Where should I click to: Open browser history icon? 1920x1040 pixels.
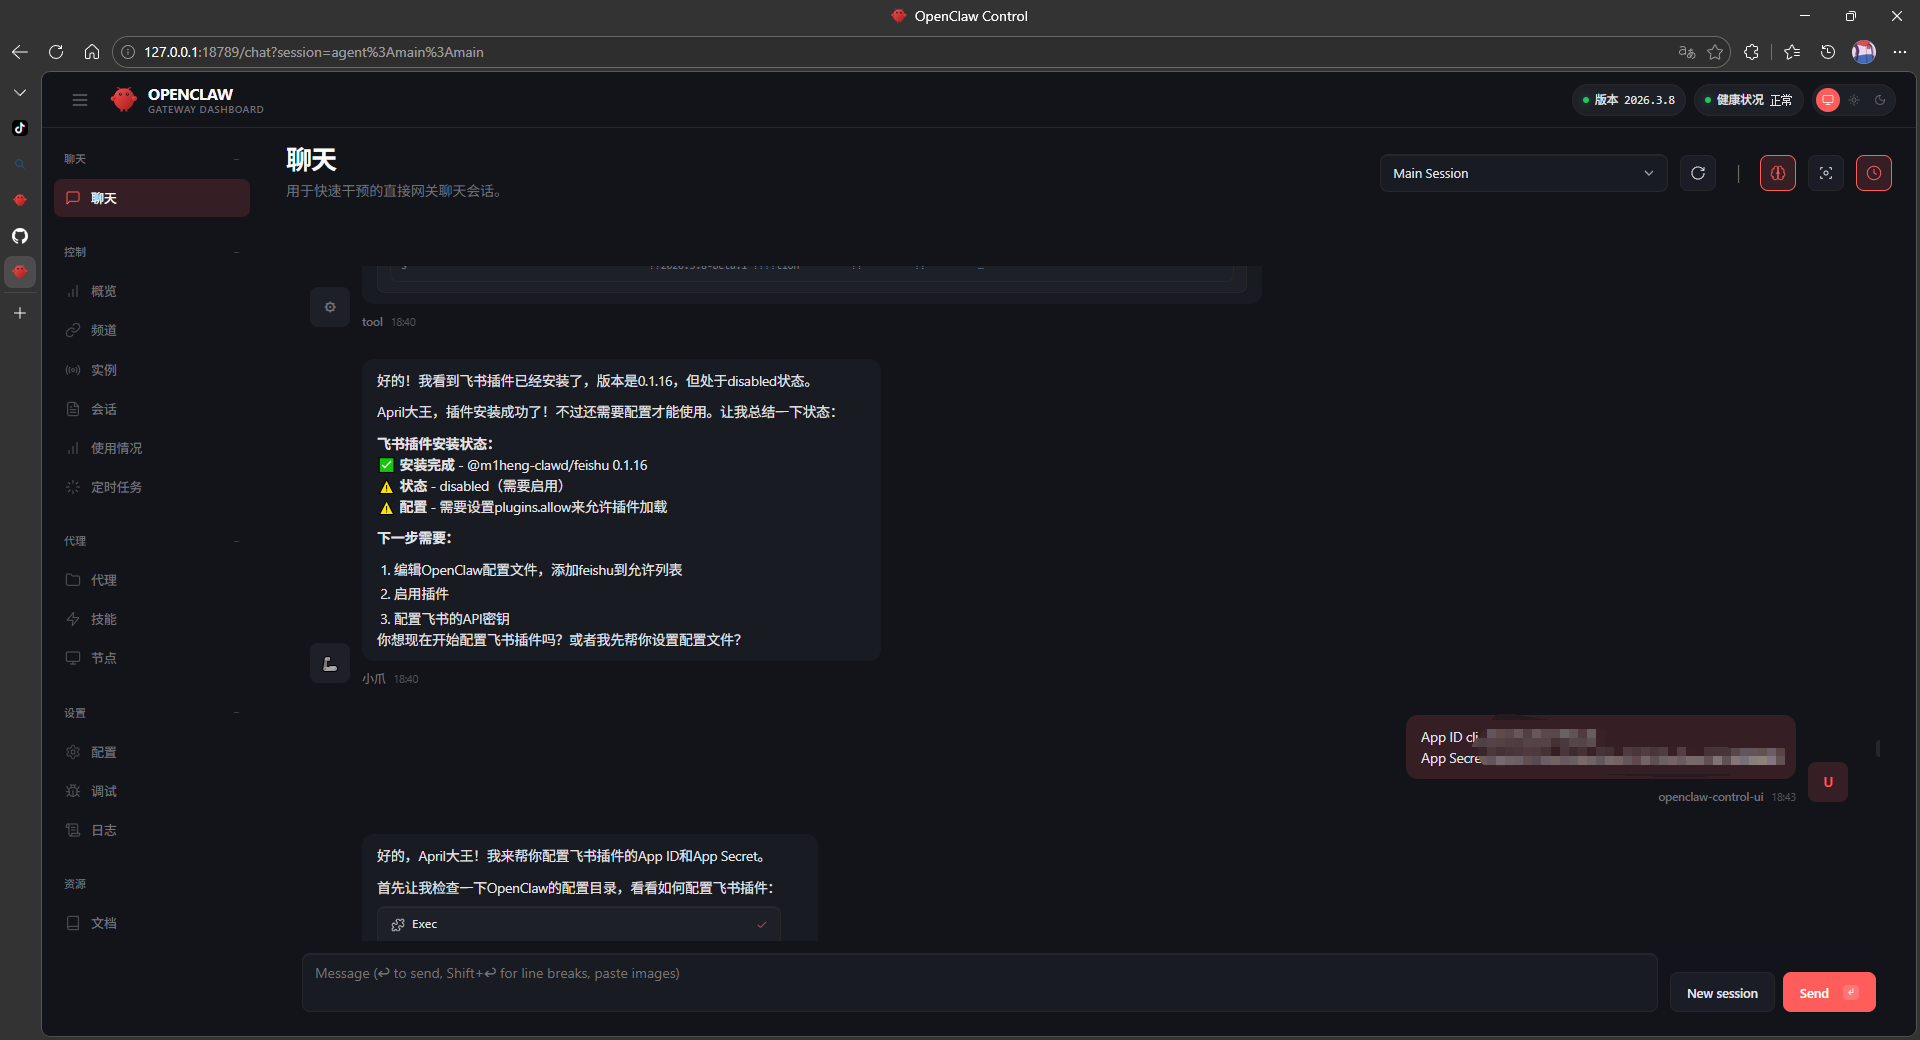1828,52
